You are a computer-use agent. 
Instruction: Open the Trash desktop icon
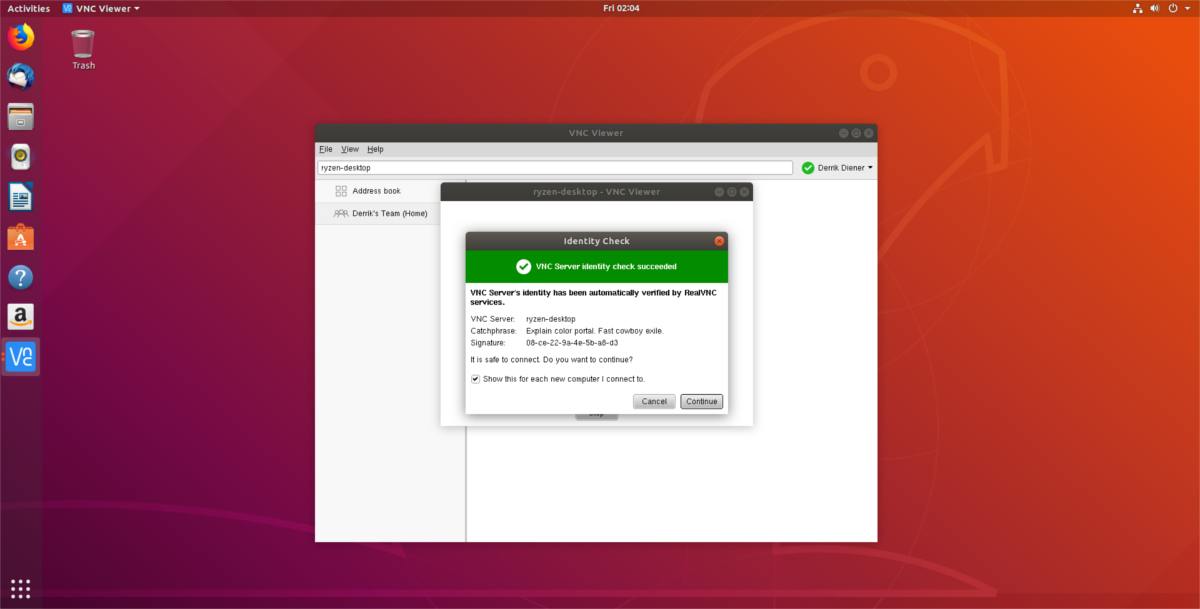coord(83,50)
